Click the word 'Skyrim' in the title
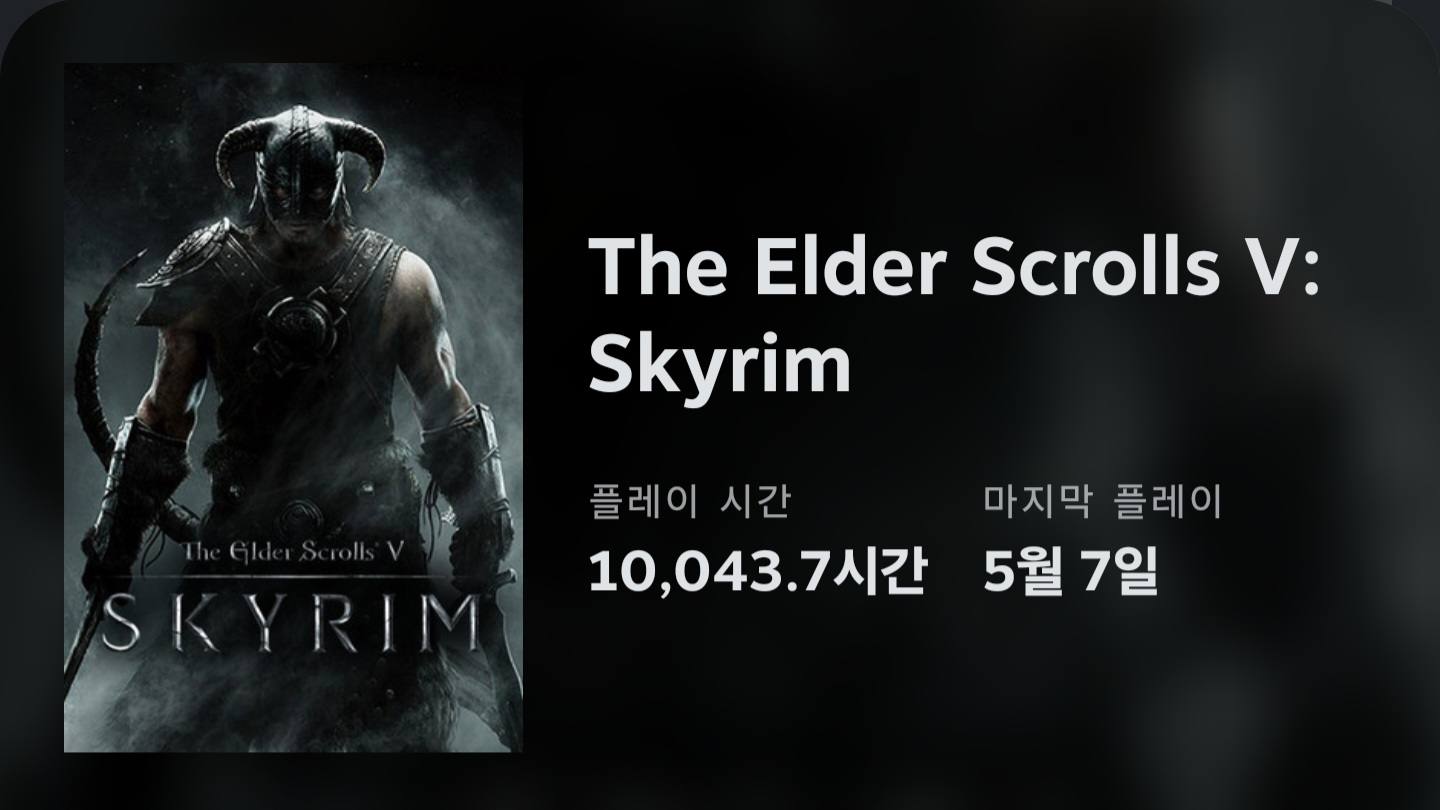 (719, 365)
